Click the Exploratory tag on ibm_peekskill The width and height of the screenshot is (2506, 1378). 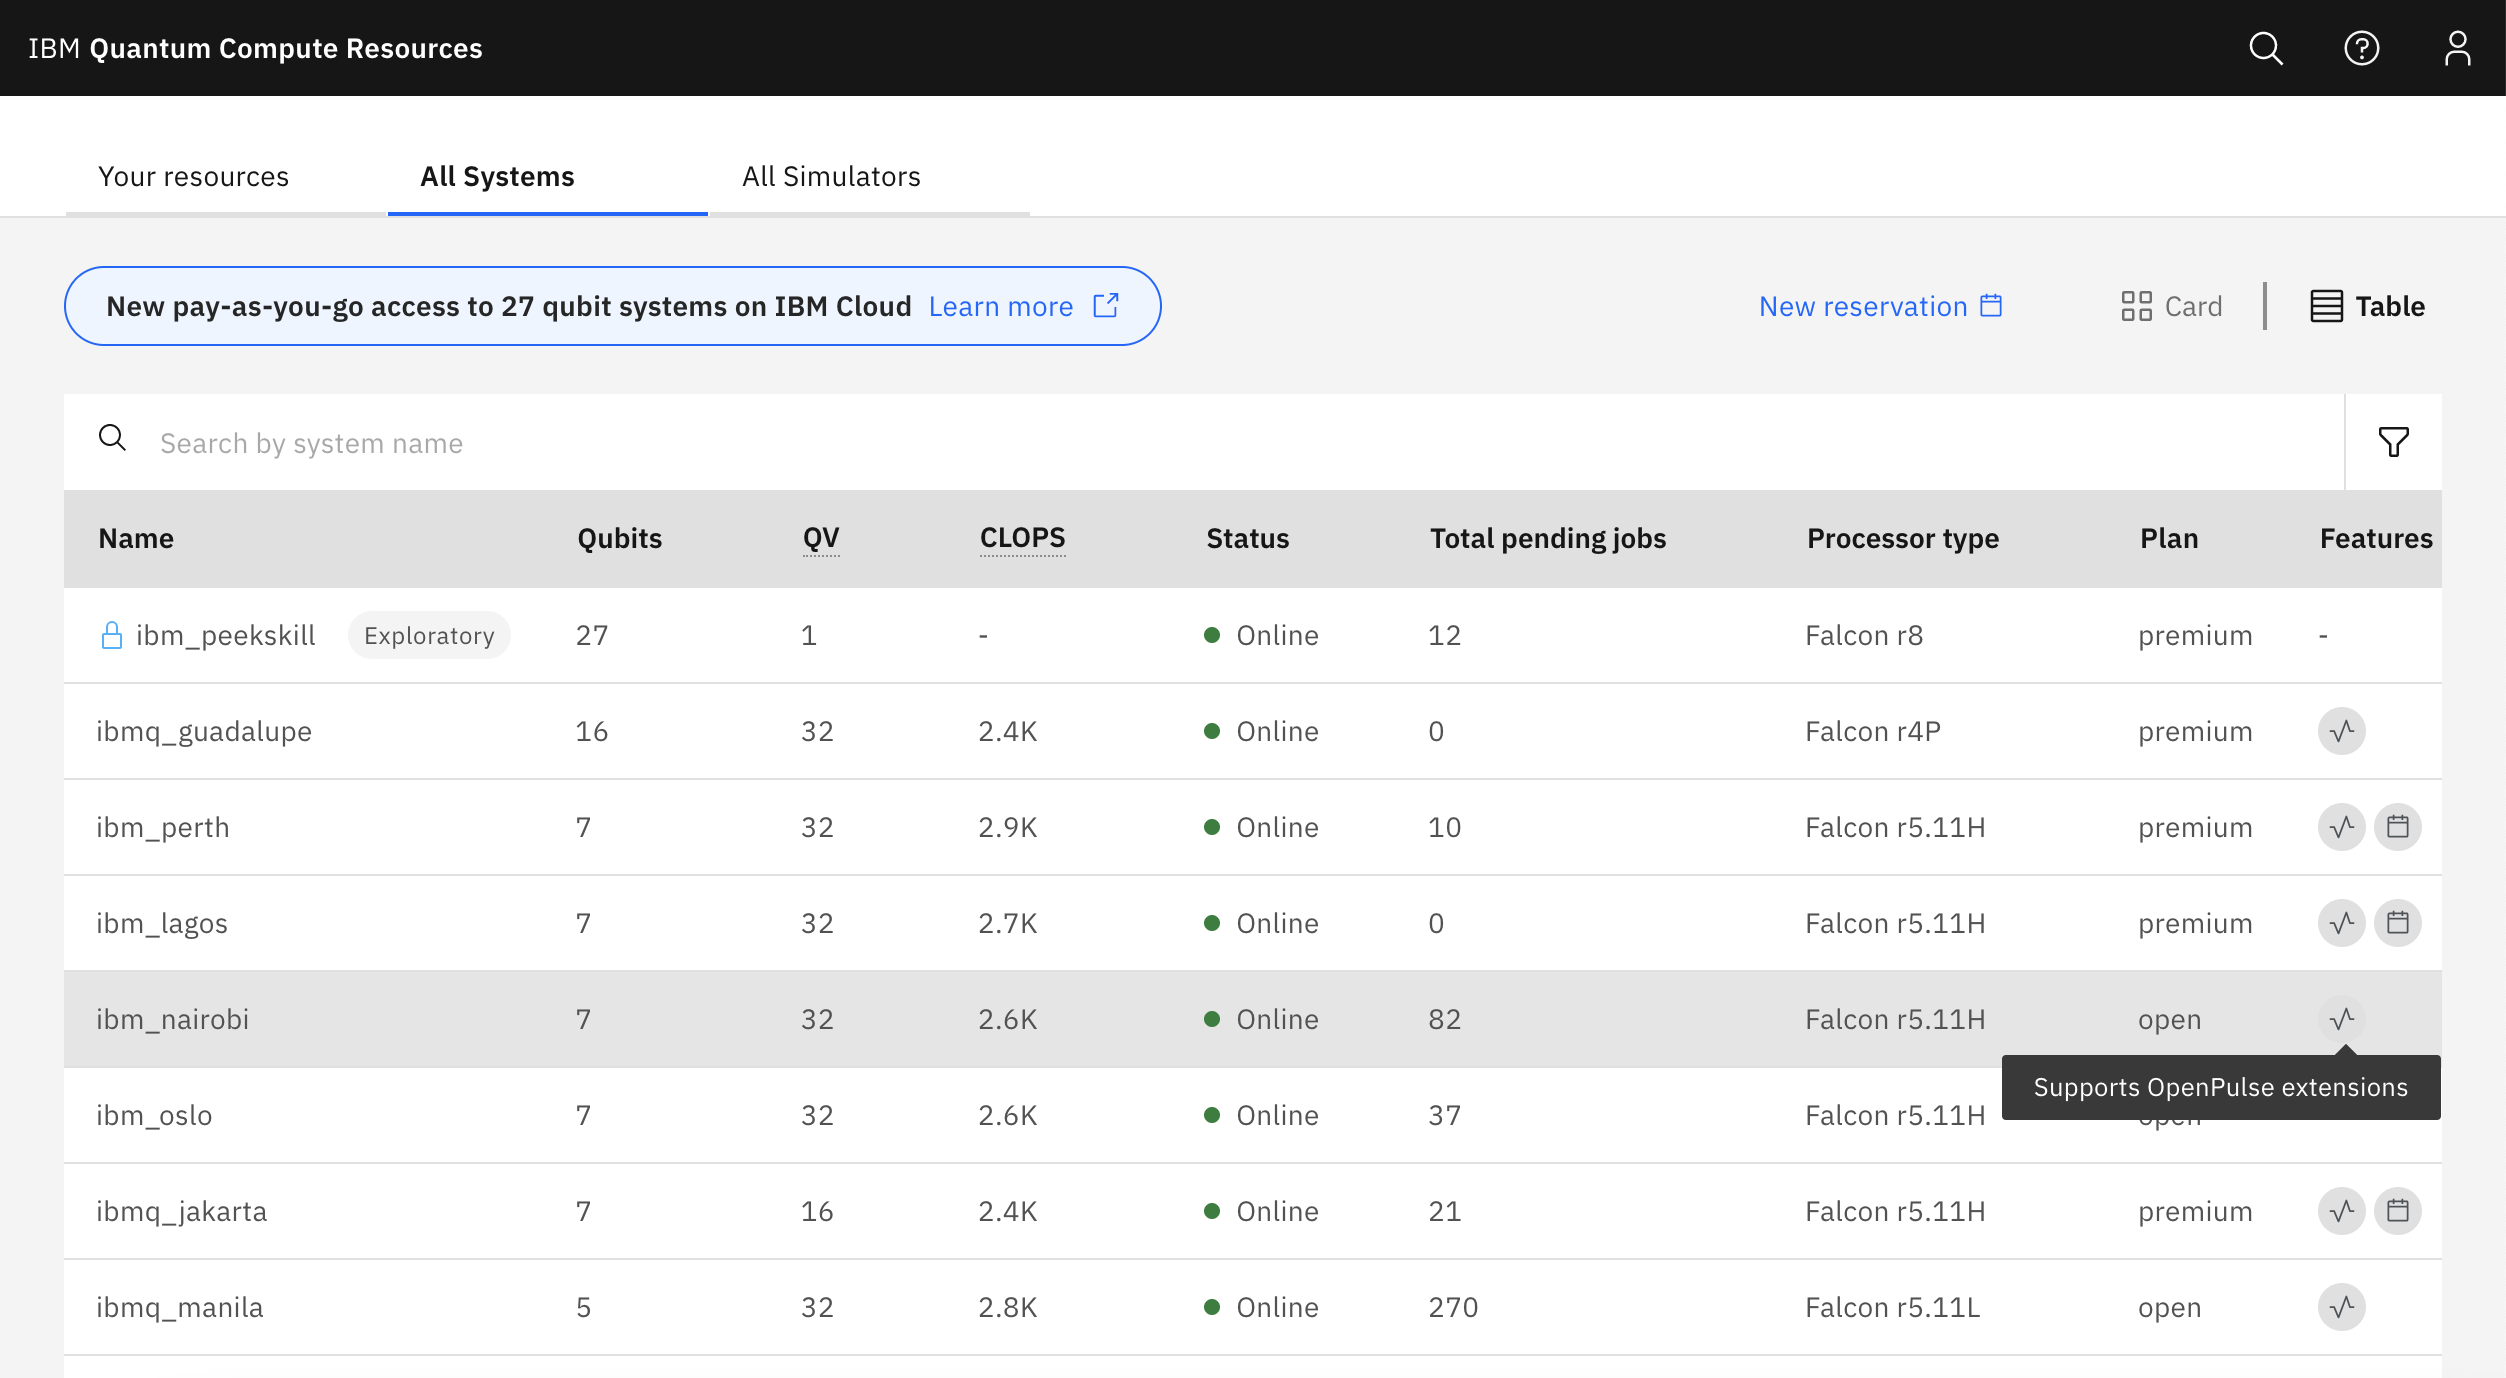tap(429, 635)
